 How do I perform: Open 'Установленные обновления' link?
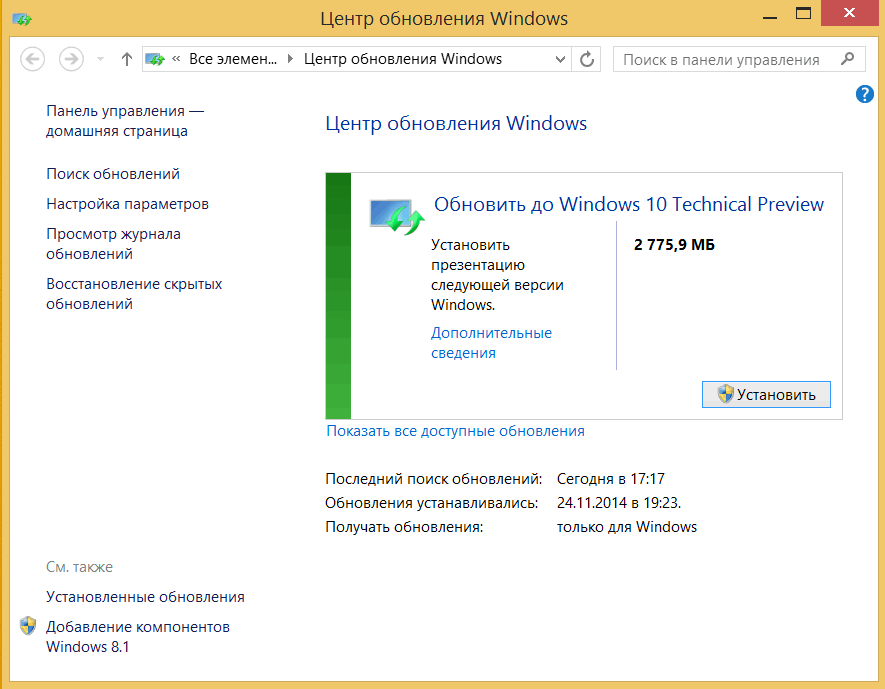tap(145, 596)
